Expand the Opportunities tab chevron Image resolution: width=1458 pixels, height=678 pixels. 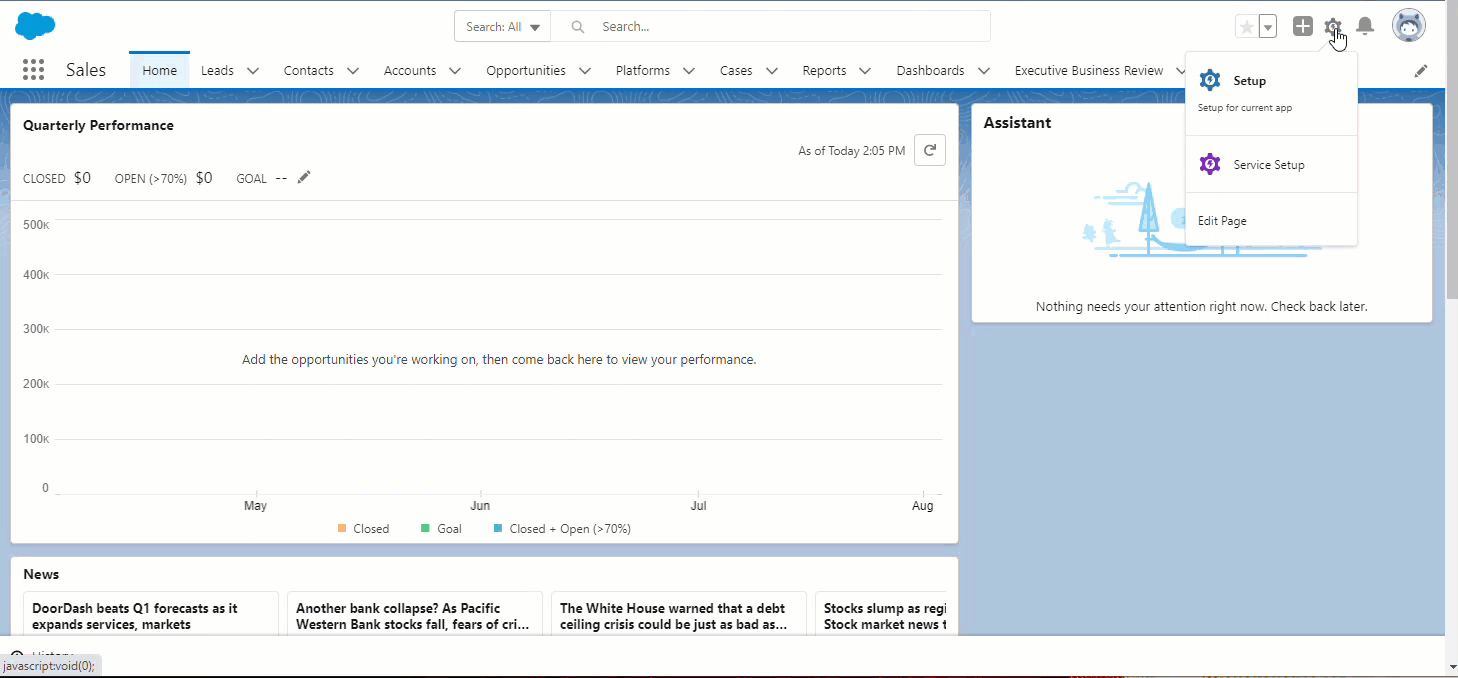[x=585, y=71]
